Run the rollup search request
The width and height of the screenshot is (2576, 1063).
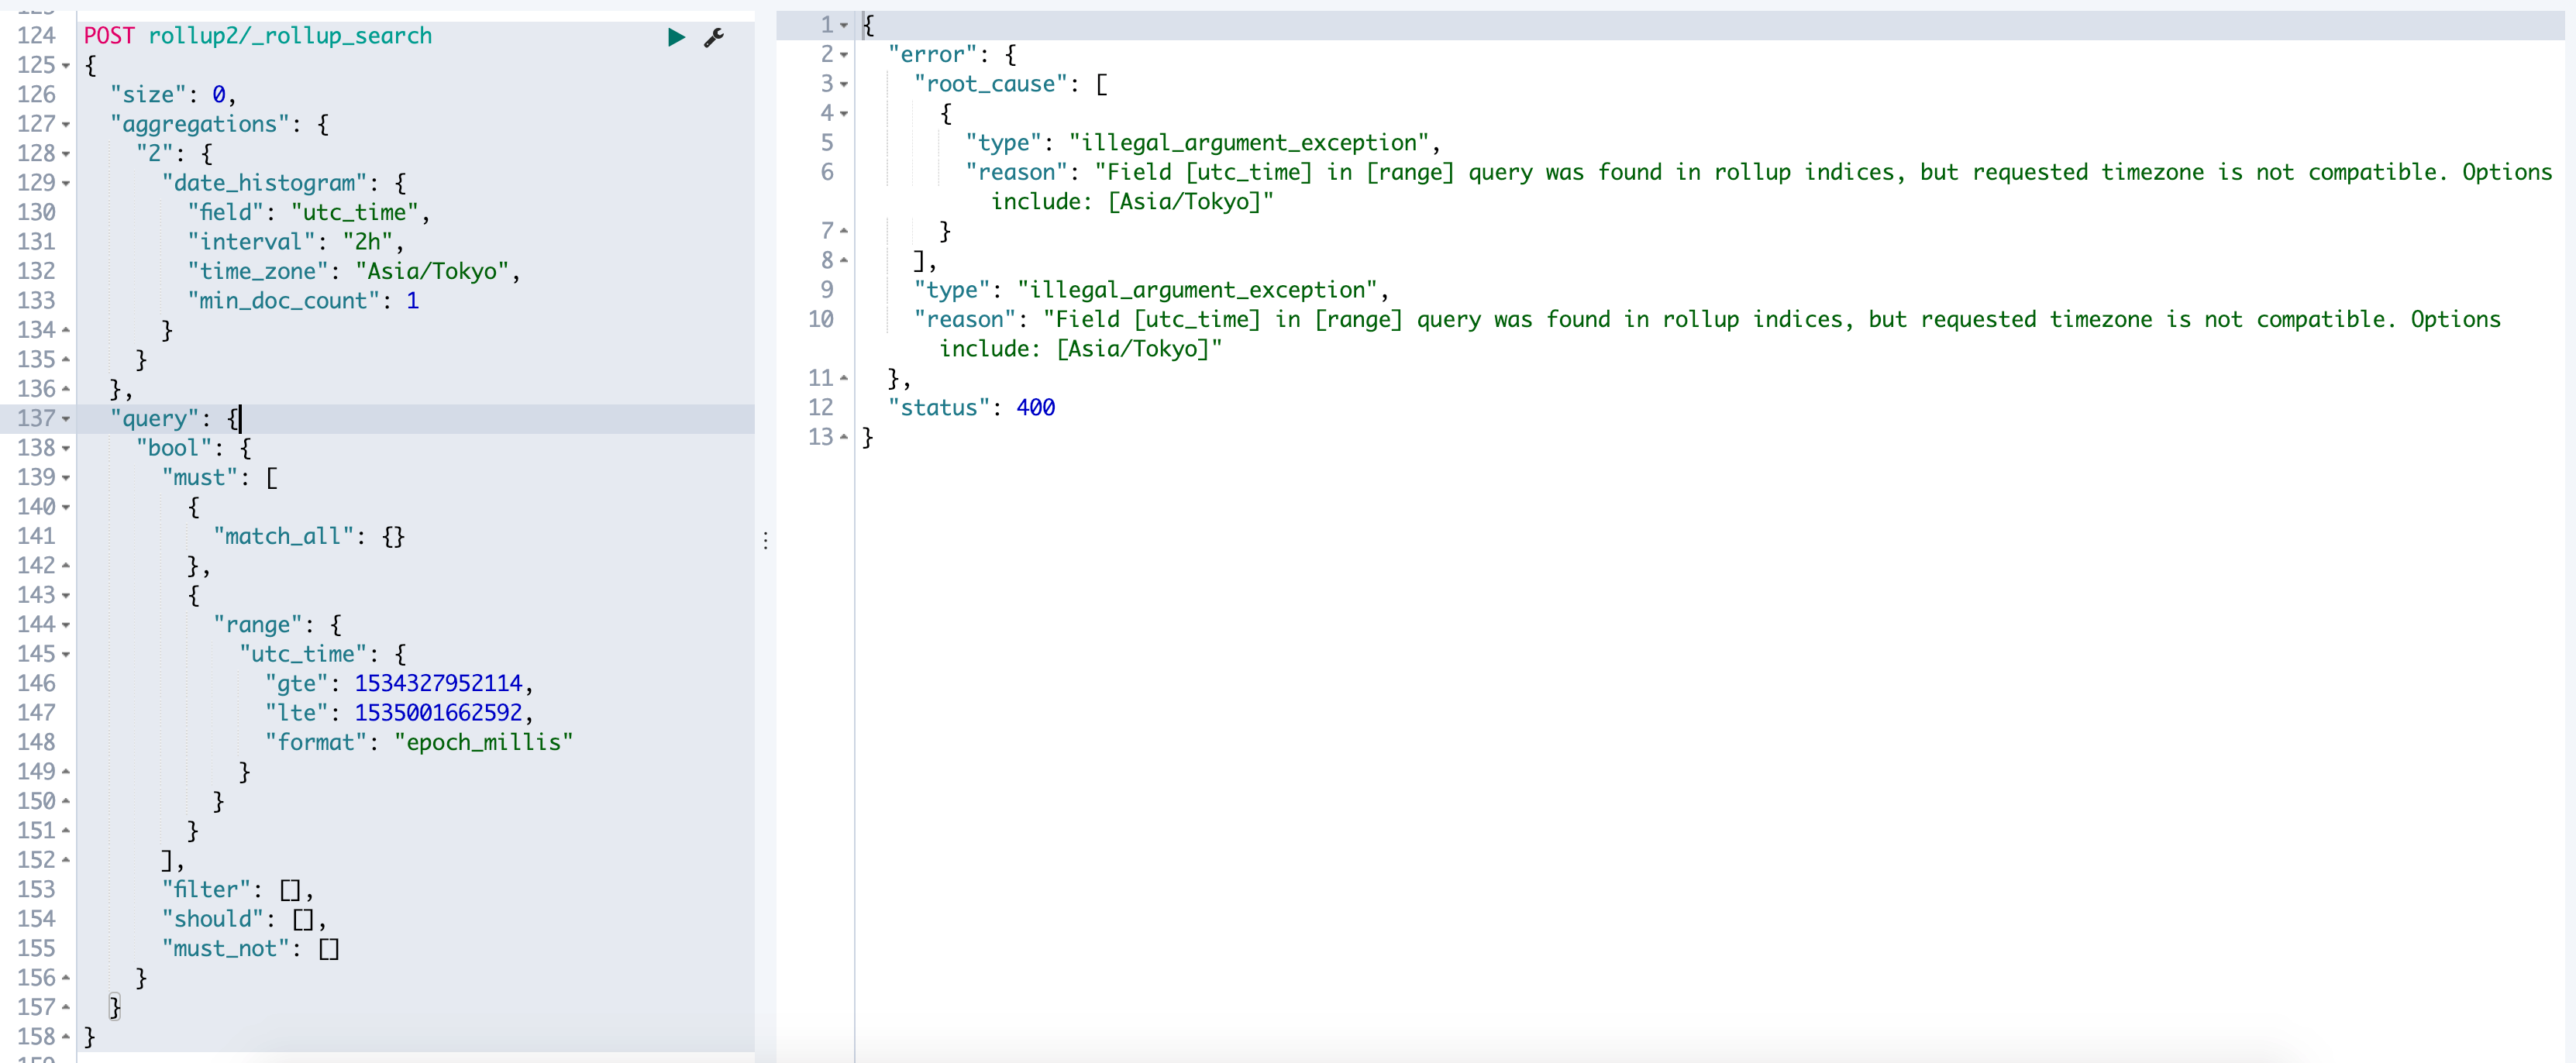coord(676,37)
